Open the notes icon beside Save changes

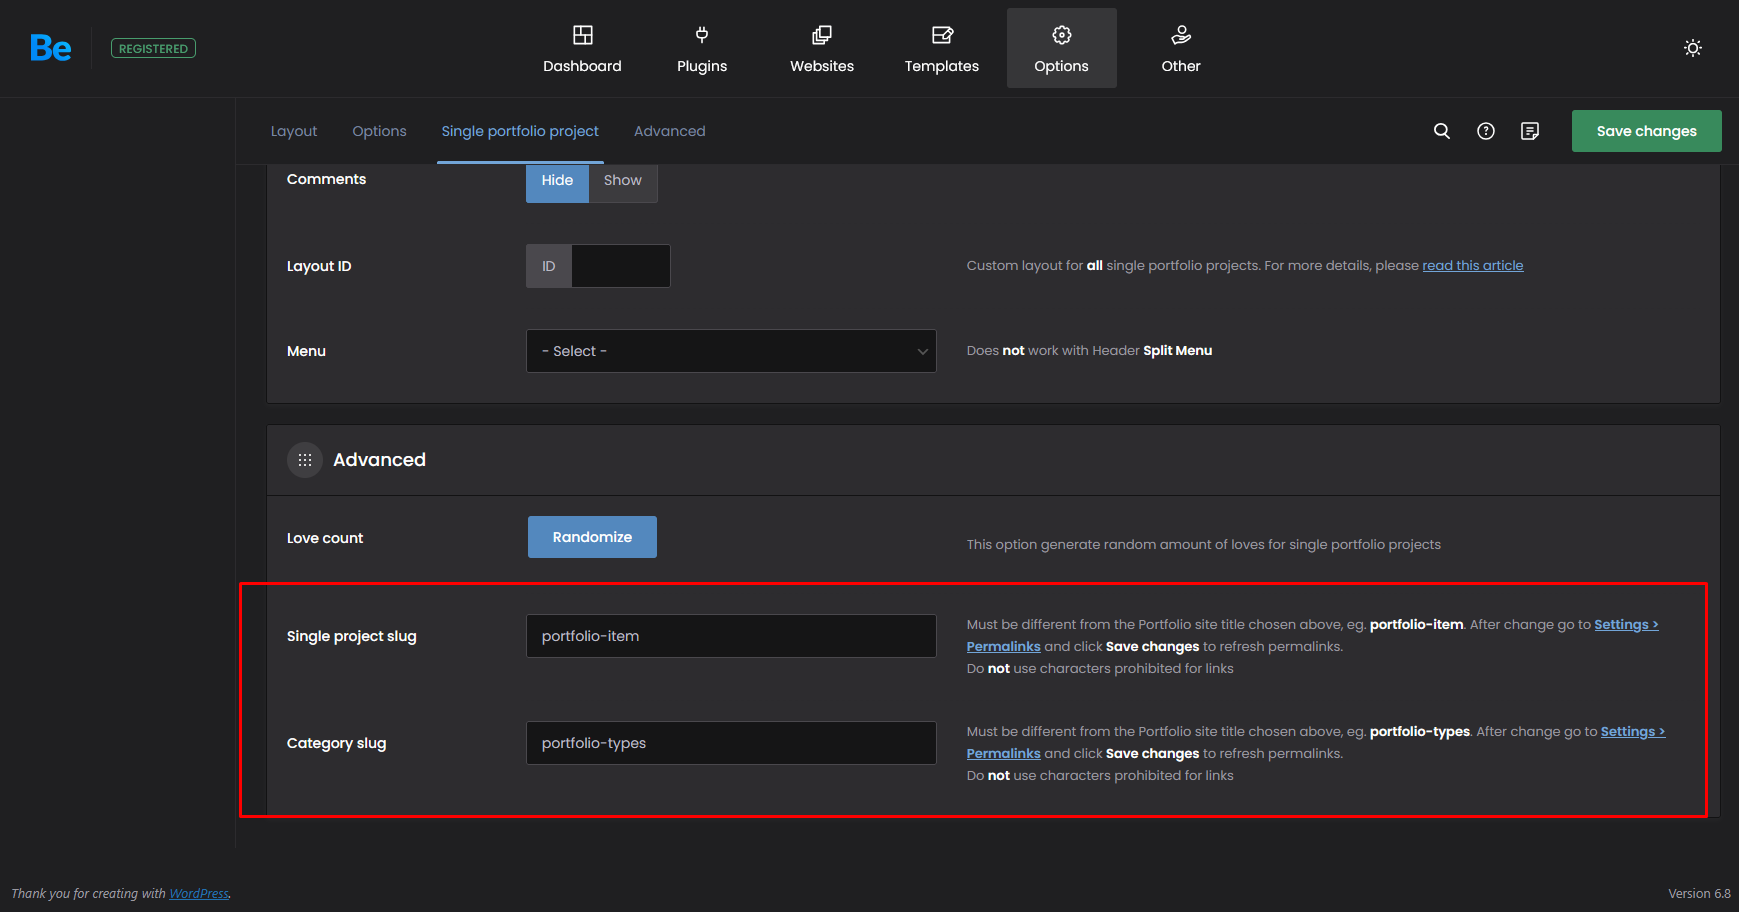(1530, 131)
